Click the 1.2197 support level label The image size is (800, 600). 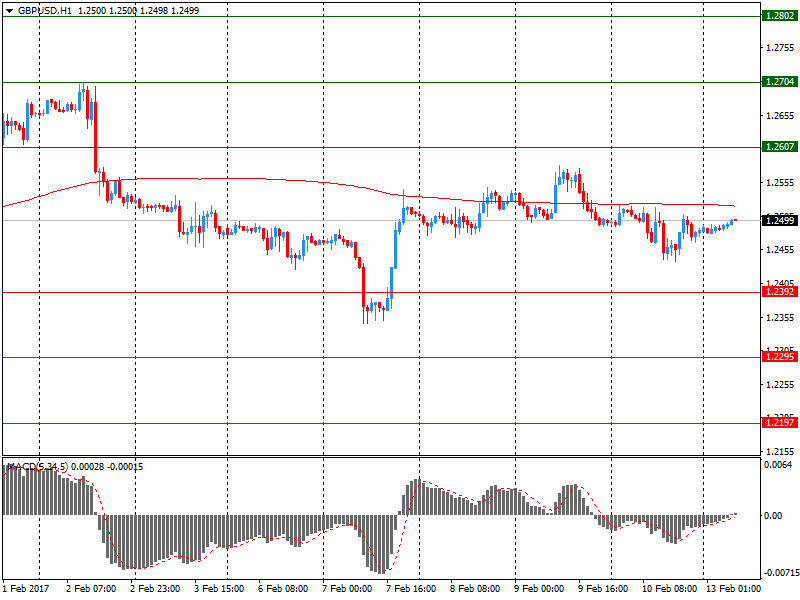(x=780, y=422)
